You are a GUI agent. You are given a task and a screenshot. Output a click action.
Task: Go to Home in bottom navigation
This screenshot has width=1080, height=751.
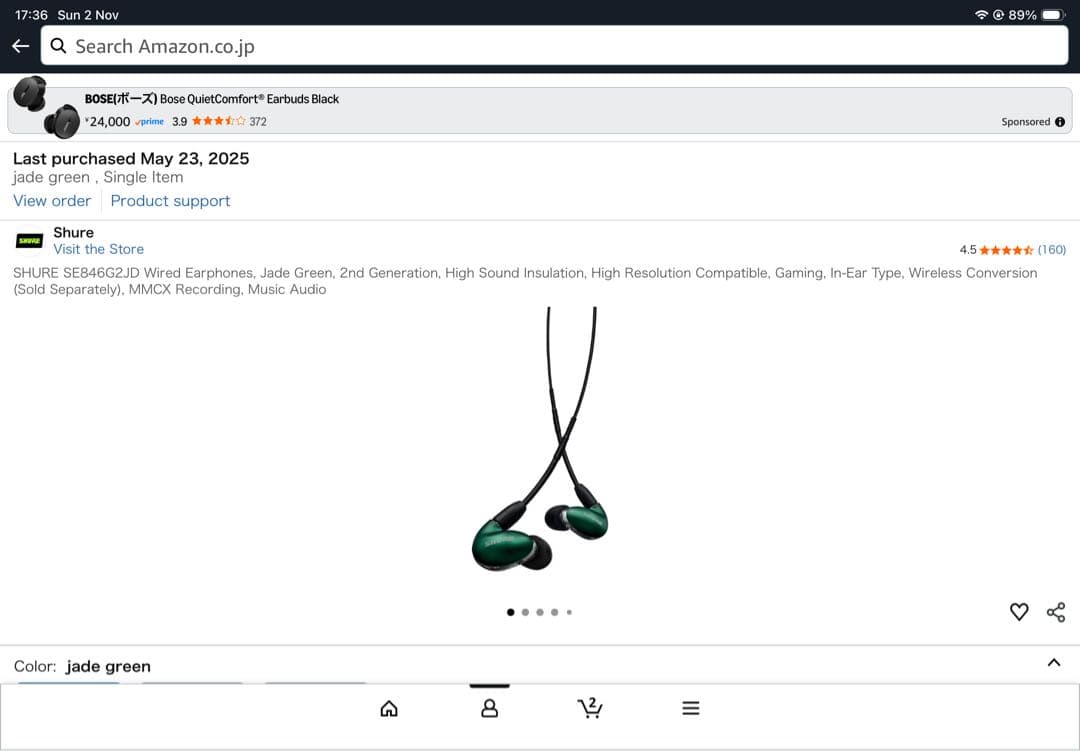[x=389, y=709]
